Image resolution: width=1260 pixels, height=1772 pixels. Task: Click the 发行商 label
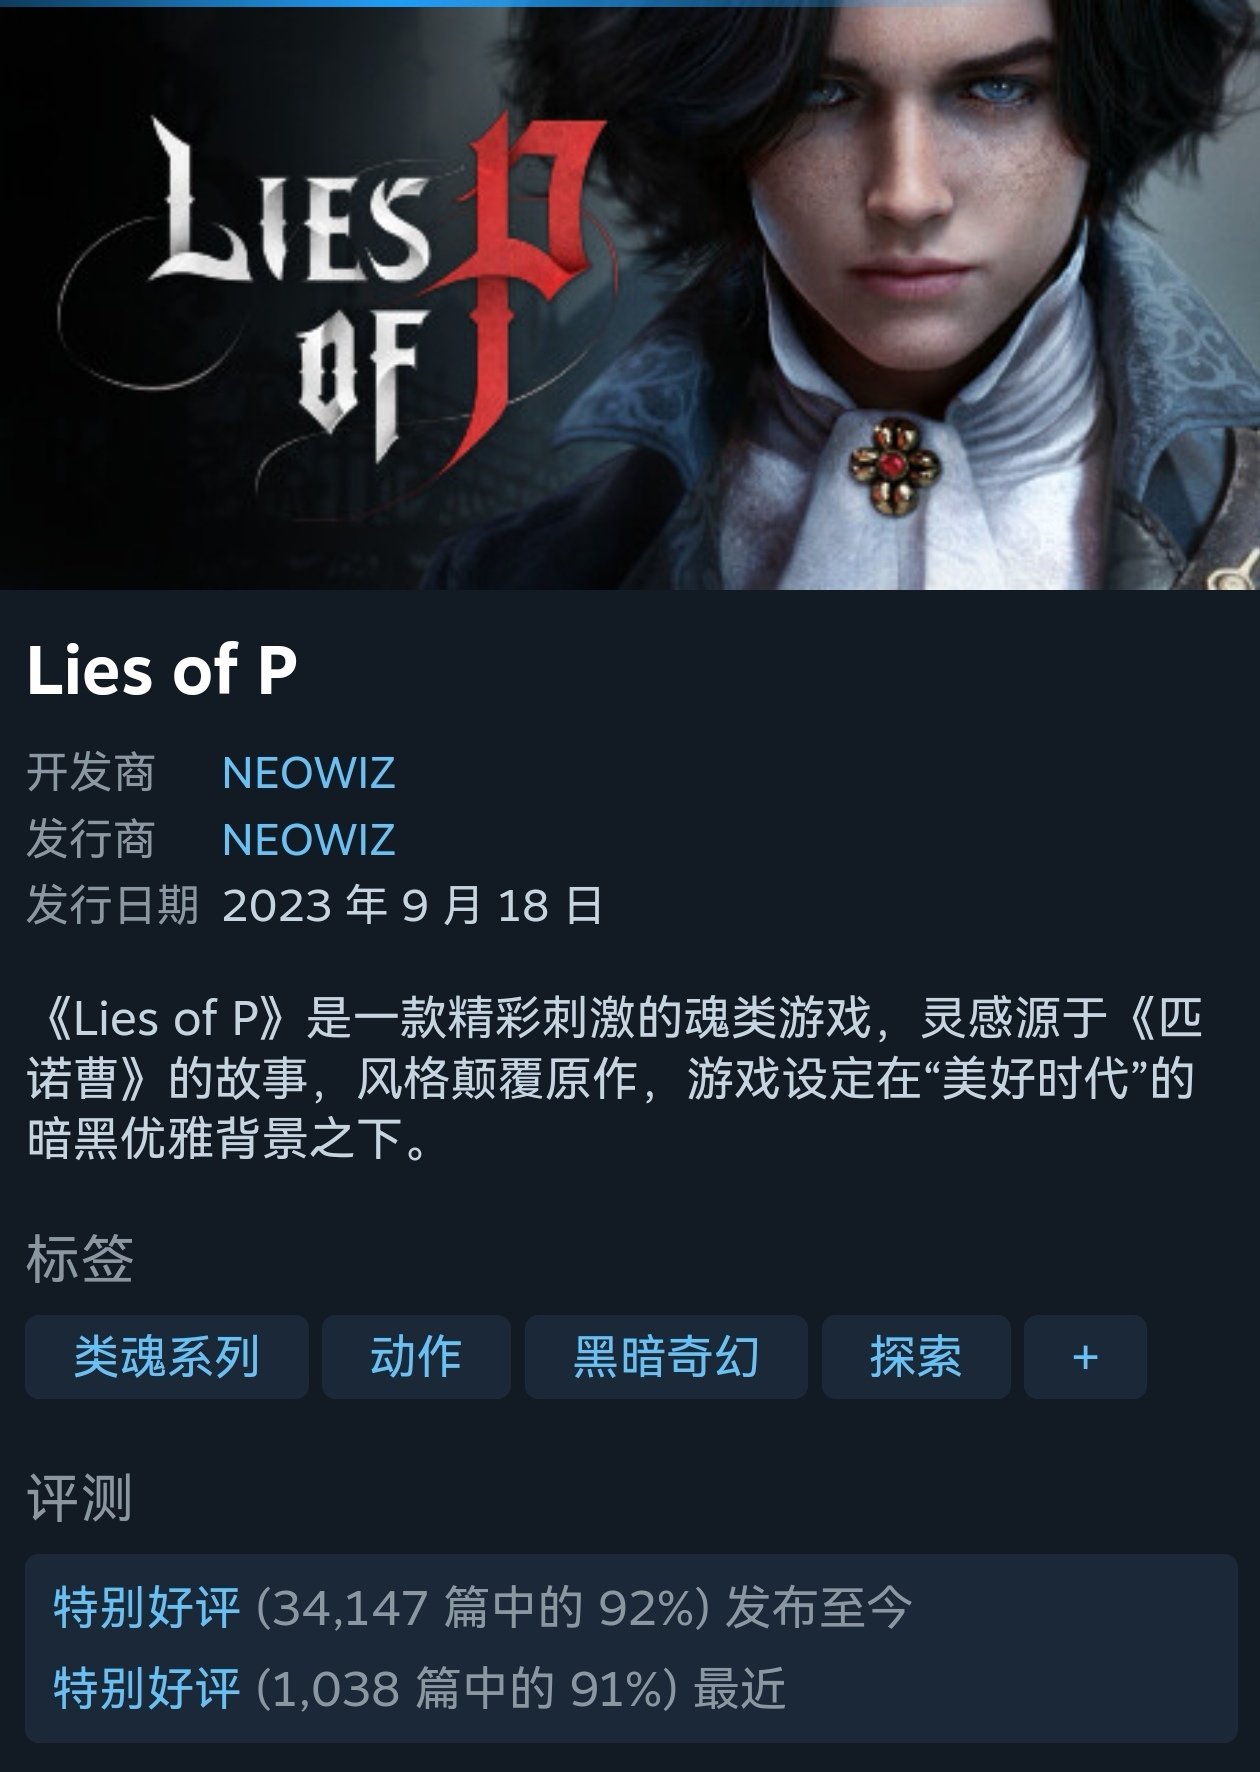[x=91, y=839]
